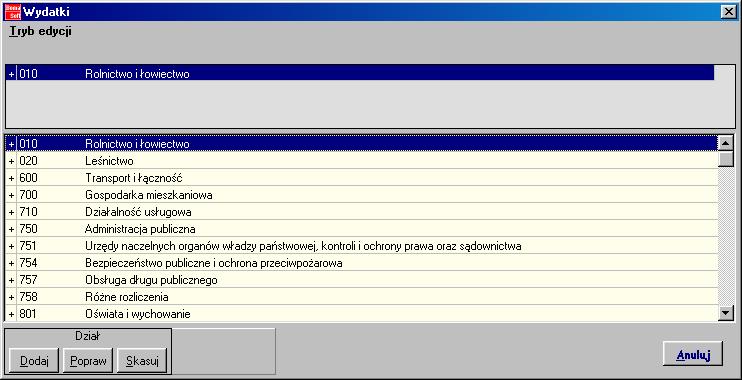Expand the 010 plus sign in upper panel
This screenshot has height=380, width=742.
(11, 74)
